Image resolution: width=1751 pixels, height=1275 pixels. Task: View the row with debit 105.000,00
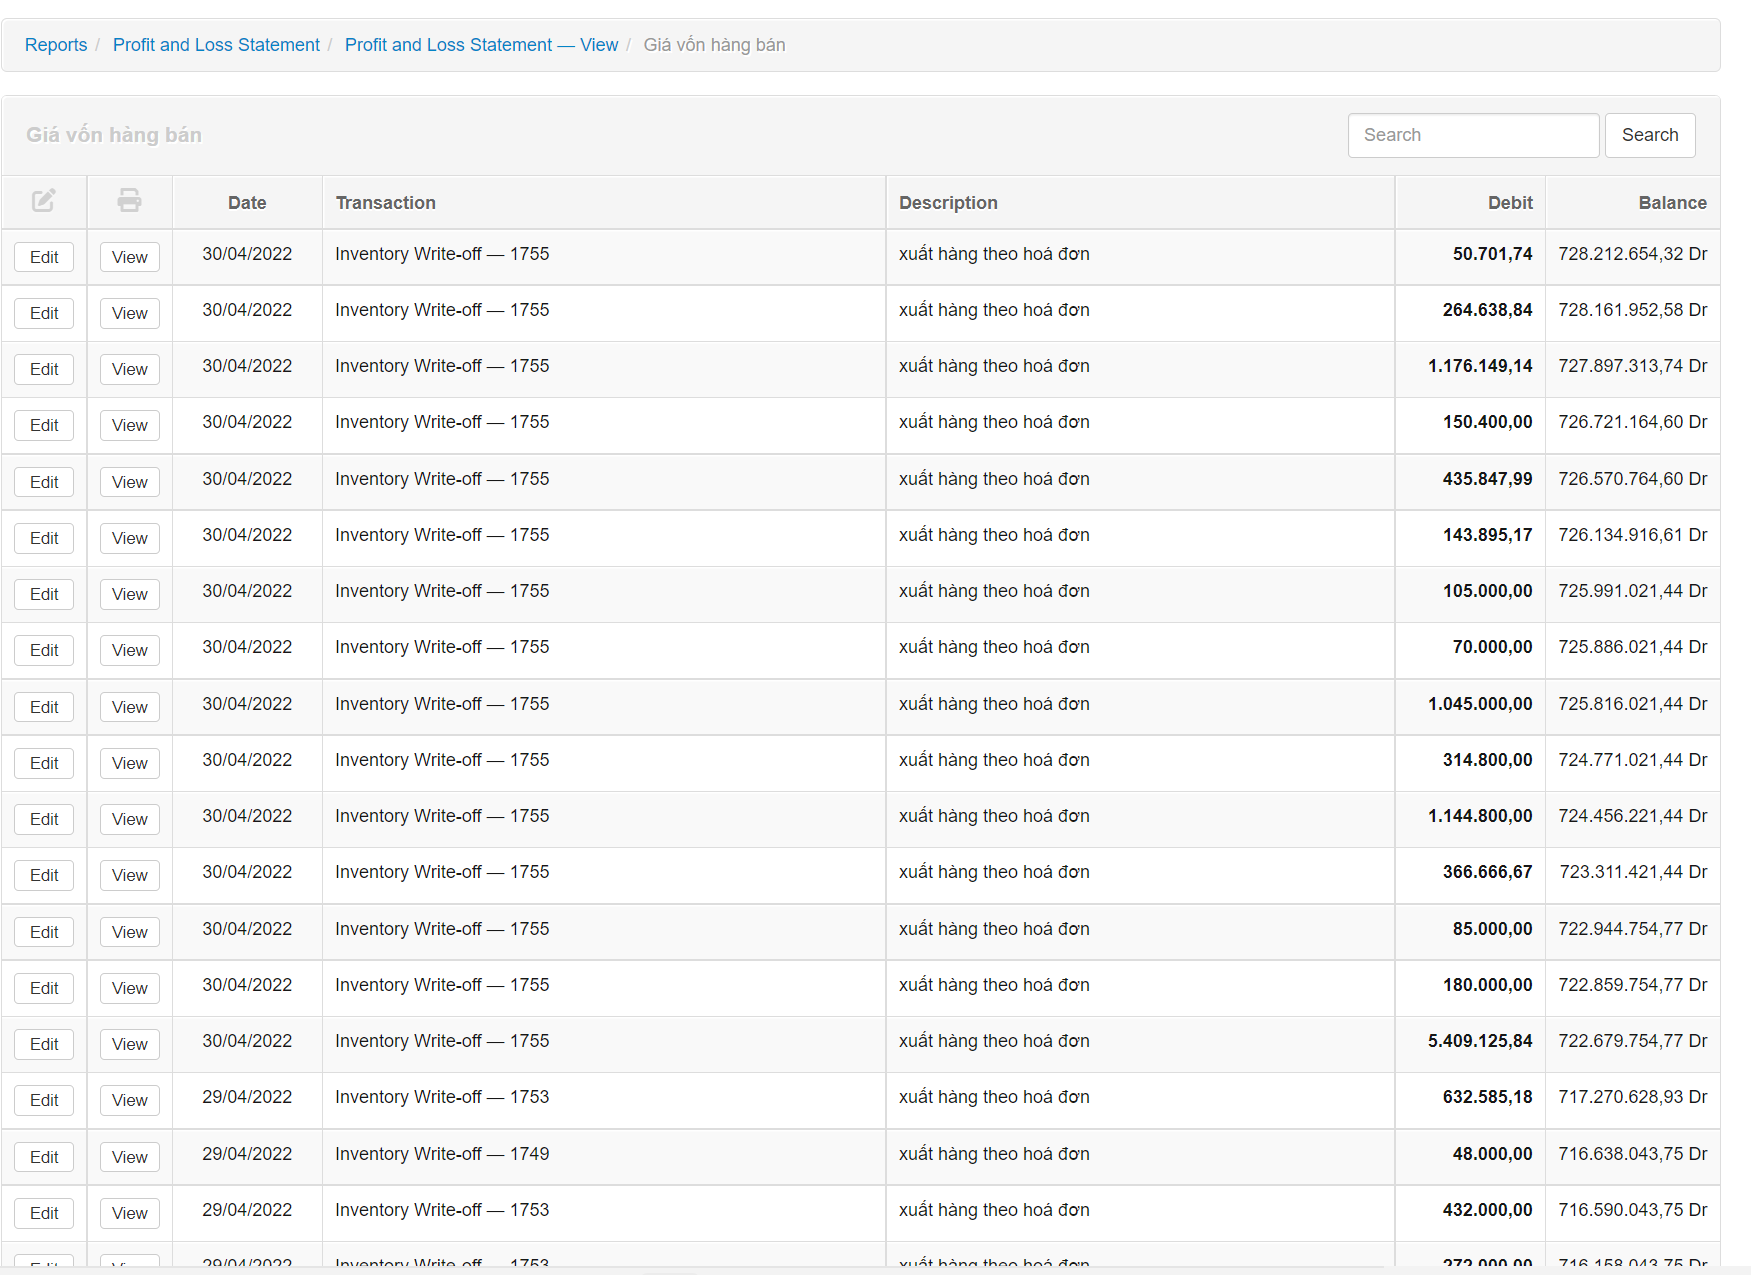coord(130,594)
